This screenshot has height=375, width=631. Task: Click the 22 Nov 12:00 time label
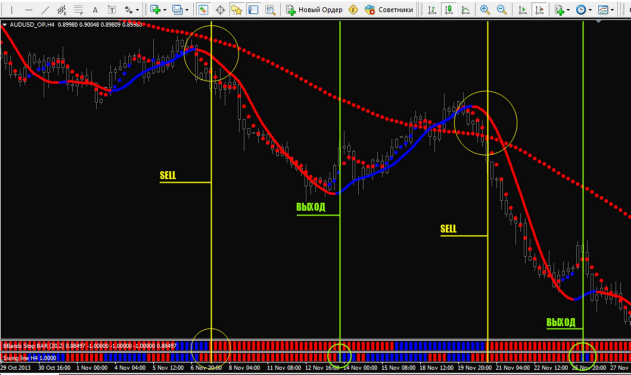point(551,368)
